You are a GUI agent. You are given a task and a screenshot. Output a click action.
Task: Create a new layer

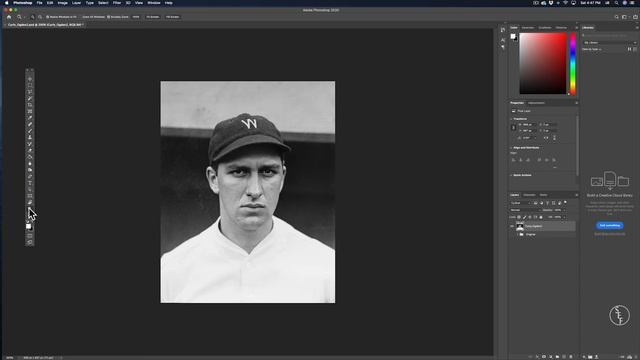564,357
